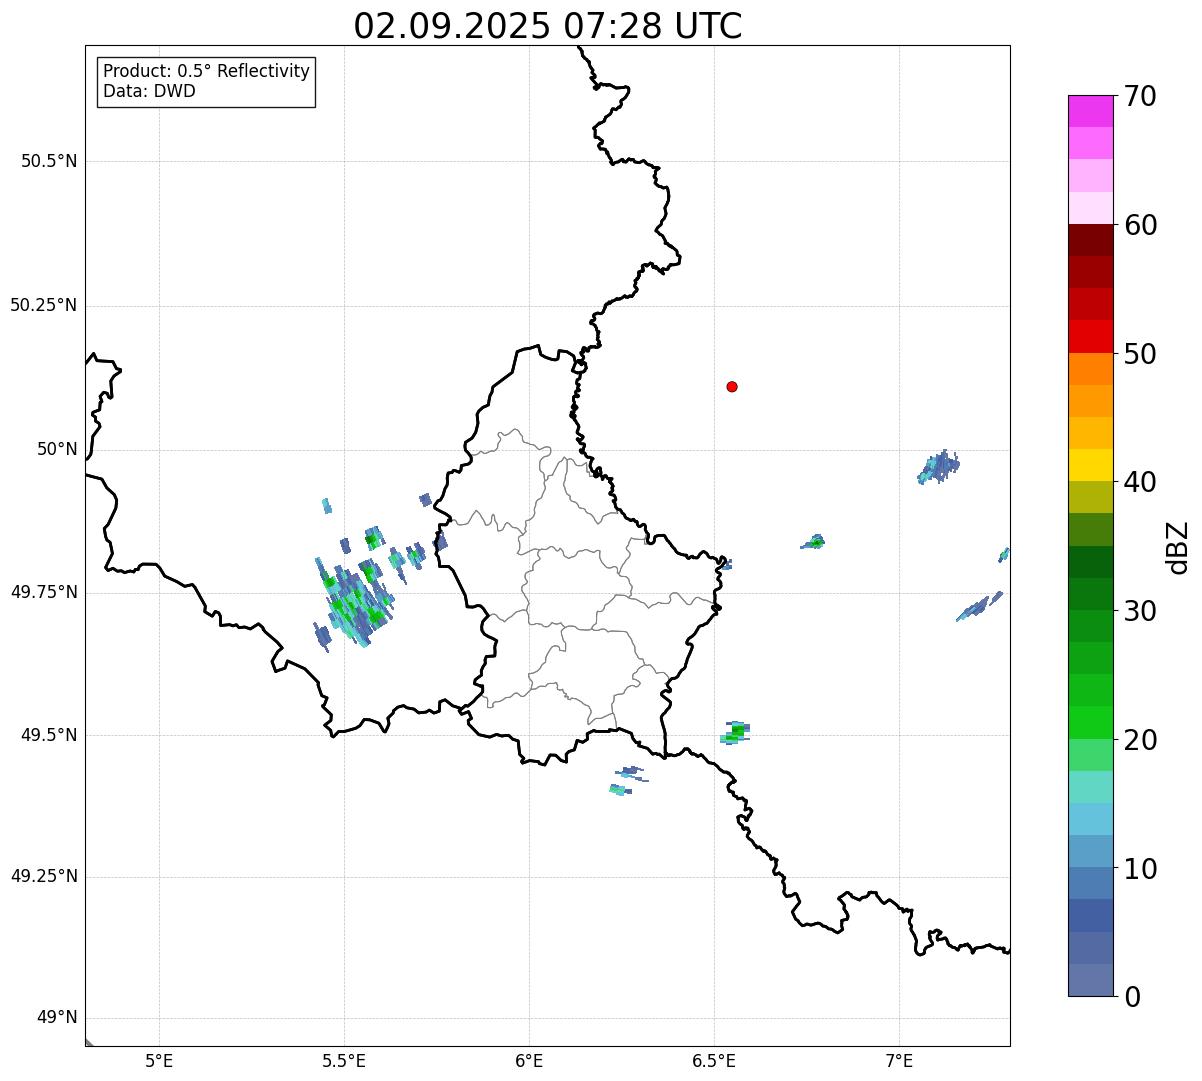The image size is (1202, 1081).
Task: Click the "Data: DWD" label
Action: pos(149,92)
